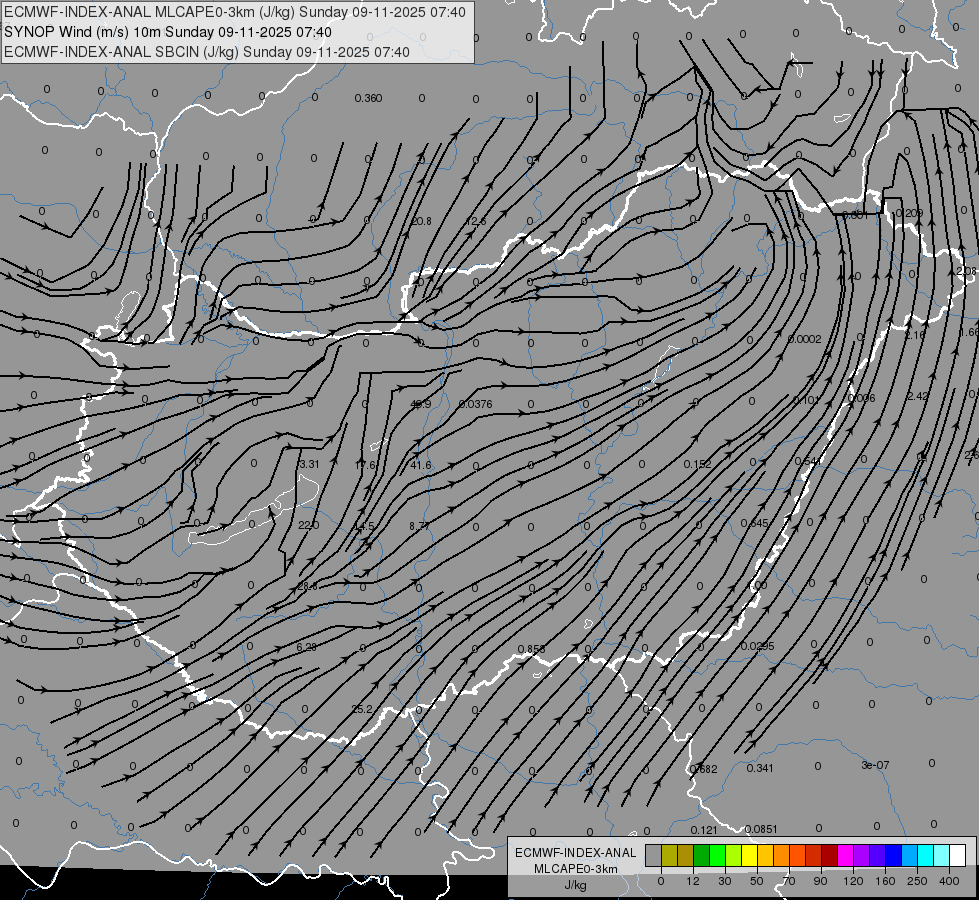Click the map value '0.341'
The height and width of the screenshot is (900, 979).
(x=760, y=768)
